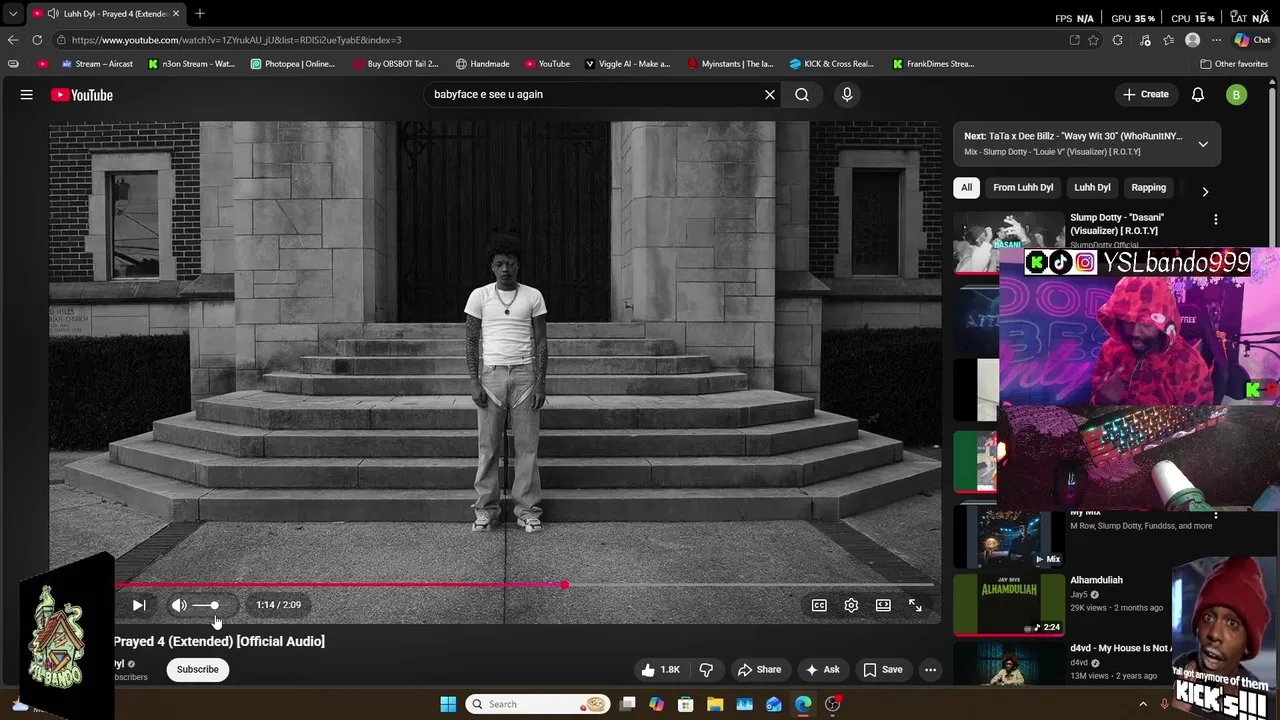Switch to theater mode
The height and width of the screenshot is (720, 1280).
[883, 605]
